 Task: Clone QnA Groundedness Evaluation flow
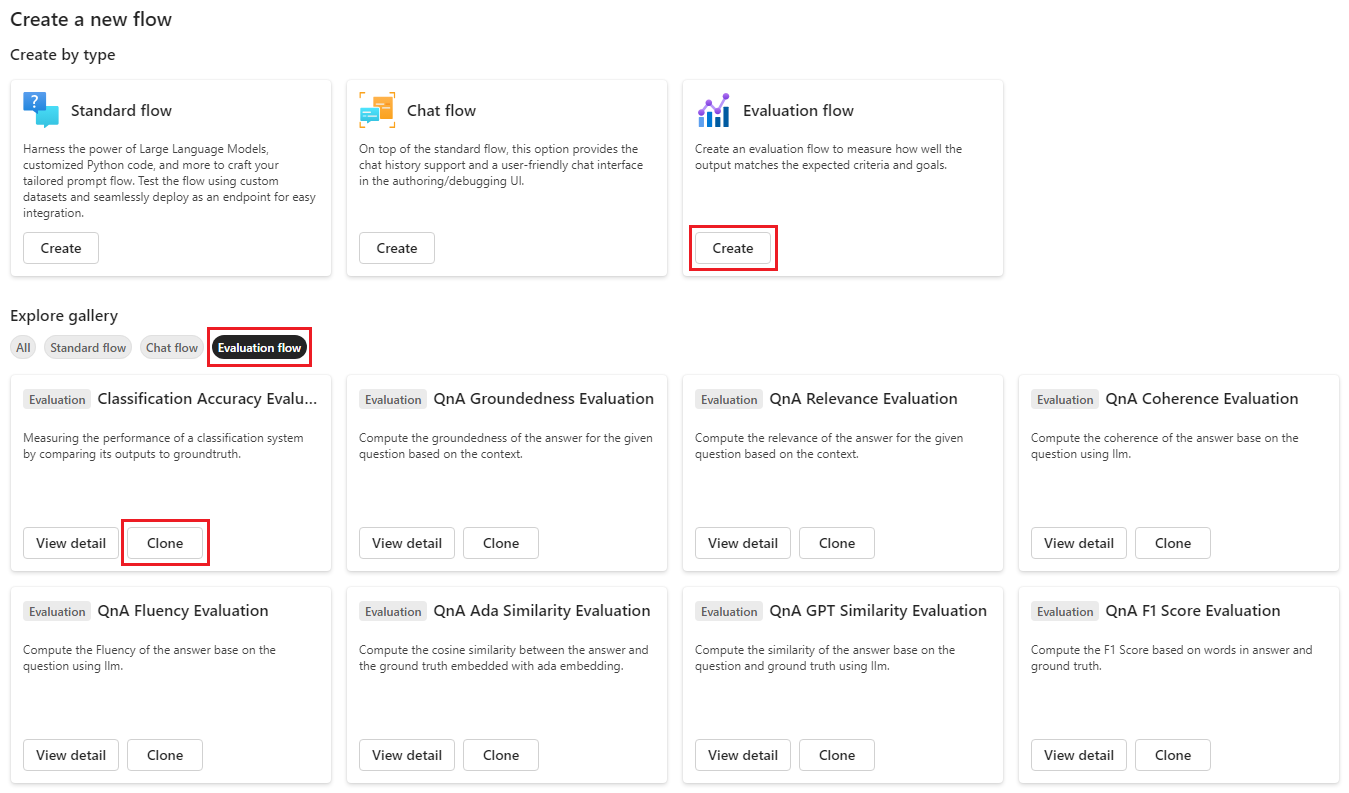pyautogui.click(x=501, y=543)
